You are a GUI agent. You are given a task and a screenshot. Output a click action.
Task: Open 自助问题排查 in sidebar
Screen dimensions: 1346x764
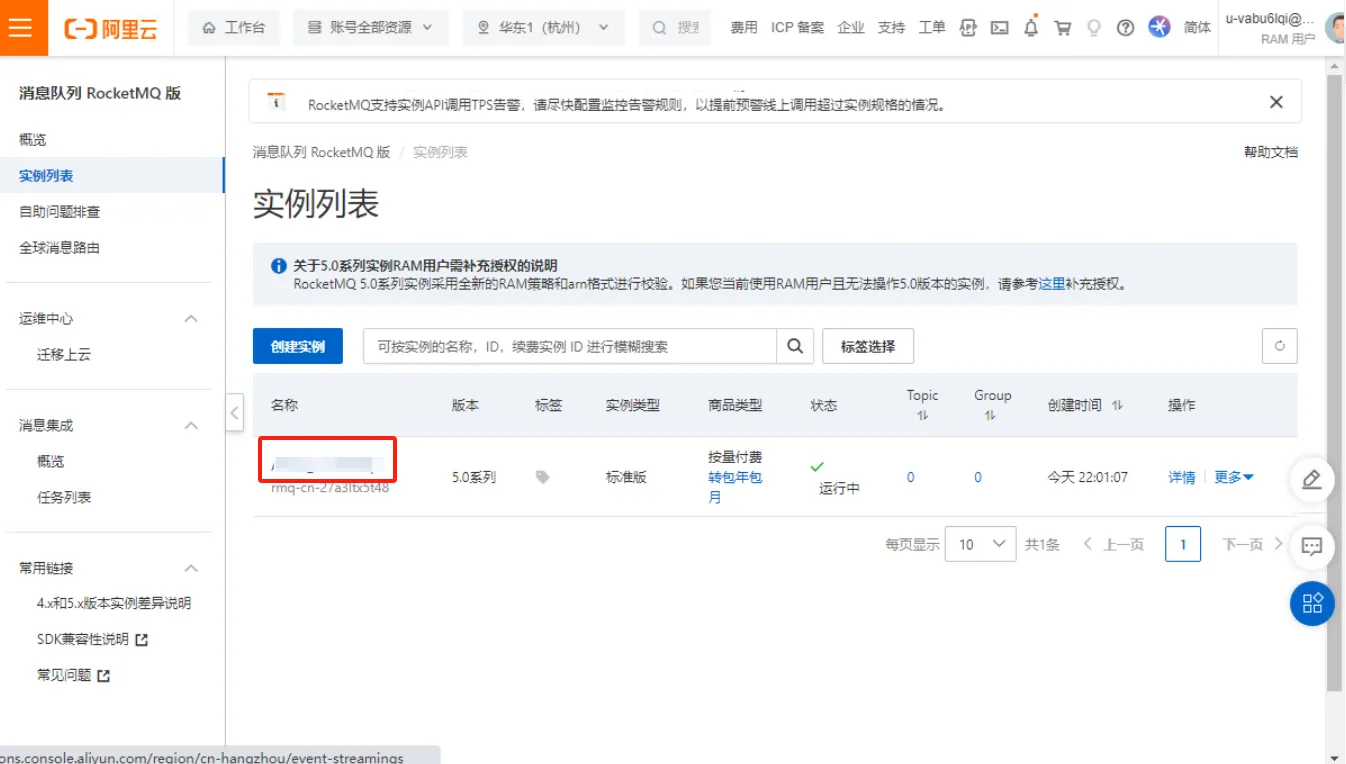(x=59, y=212)
